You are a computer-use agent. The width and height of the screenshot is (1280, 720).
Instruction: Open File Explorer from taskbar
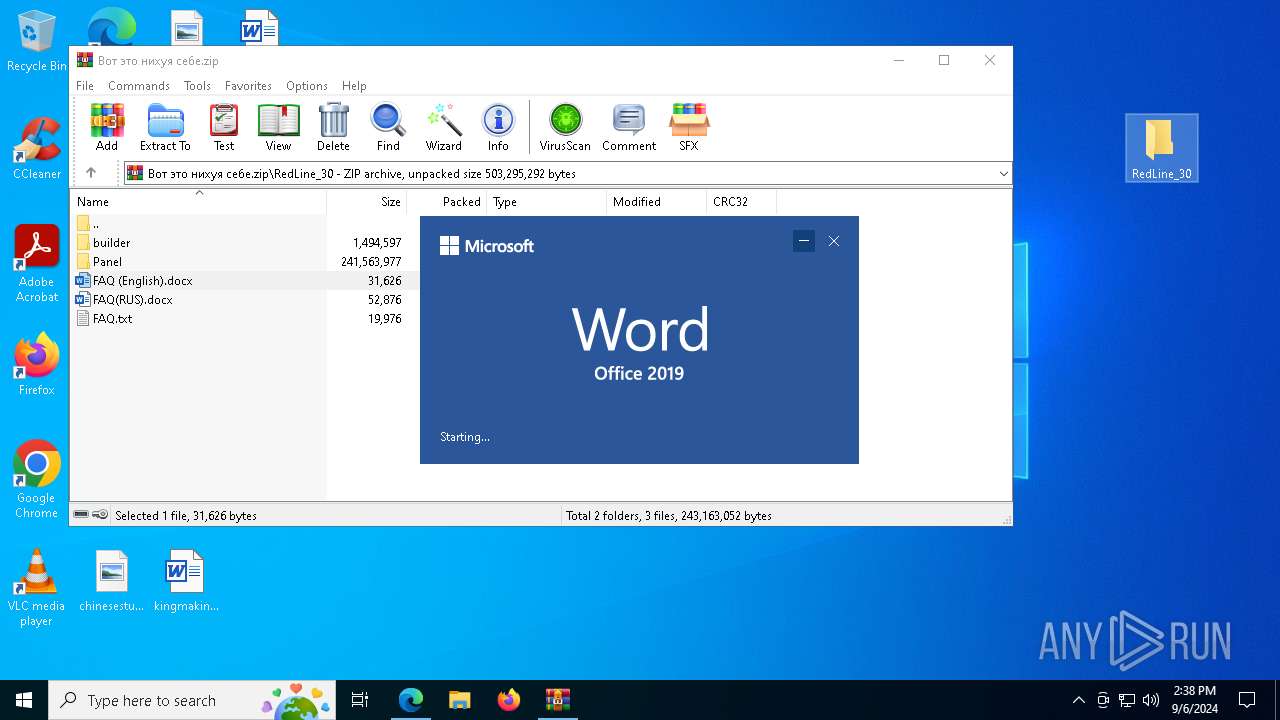tap(460, 700)
